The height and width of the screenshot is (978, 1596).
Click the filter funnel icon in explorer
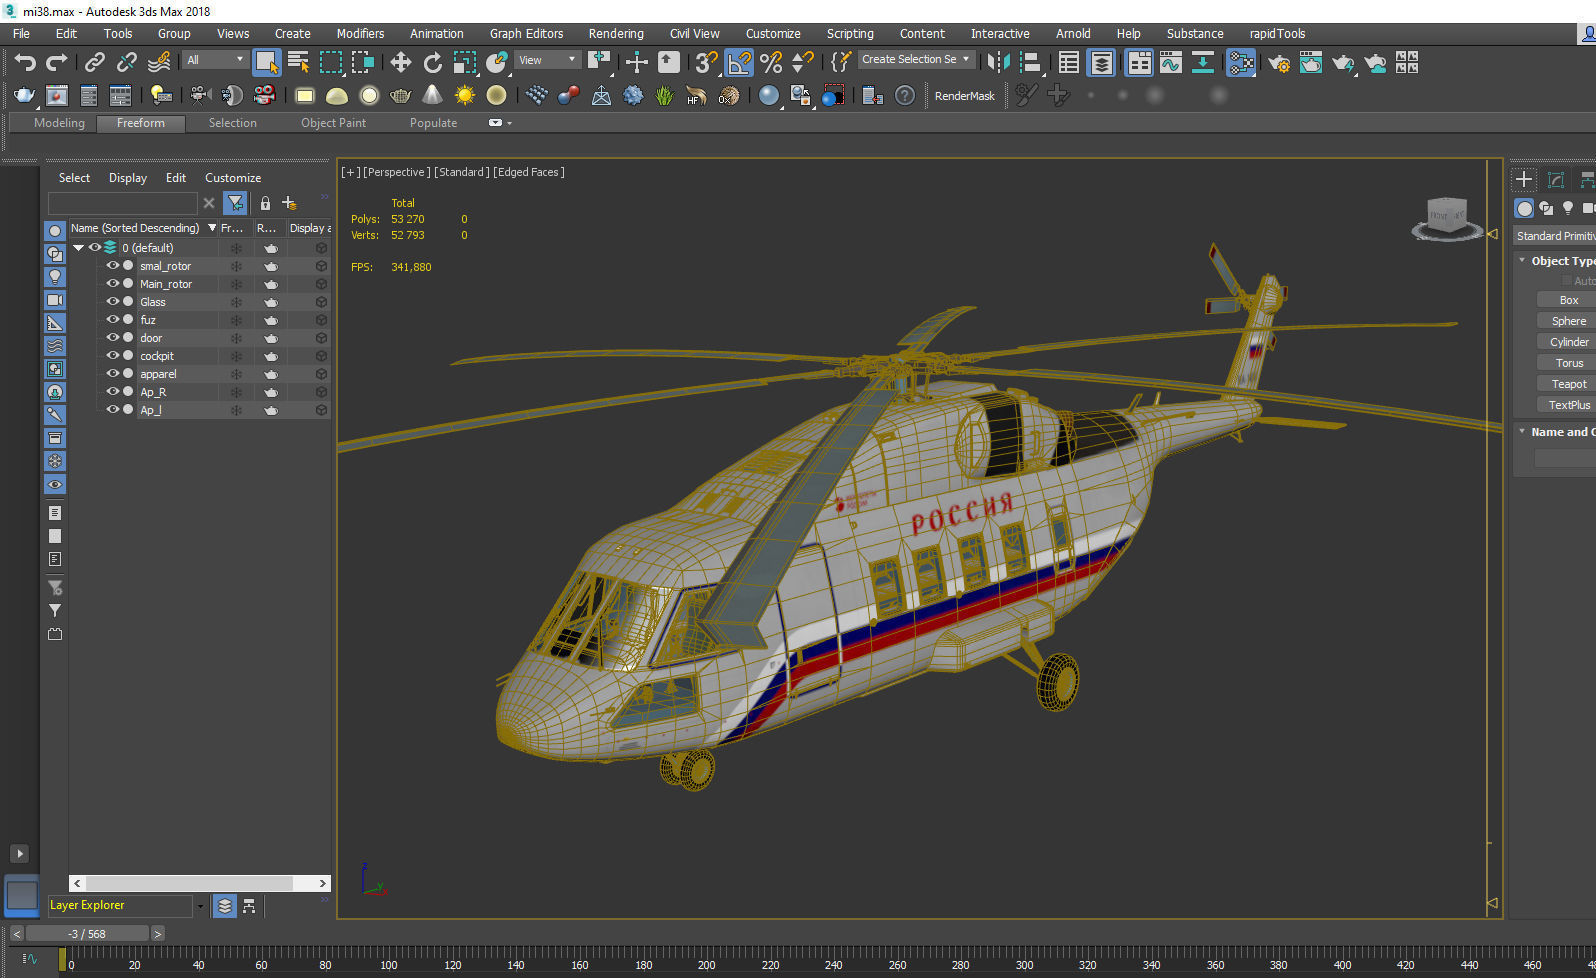click(x=235, y=203)
